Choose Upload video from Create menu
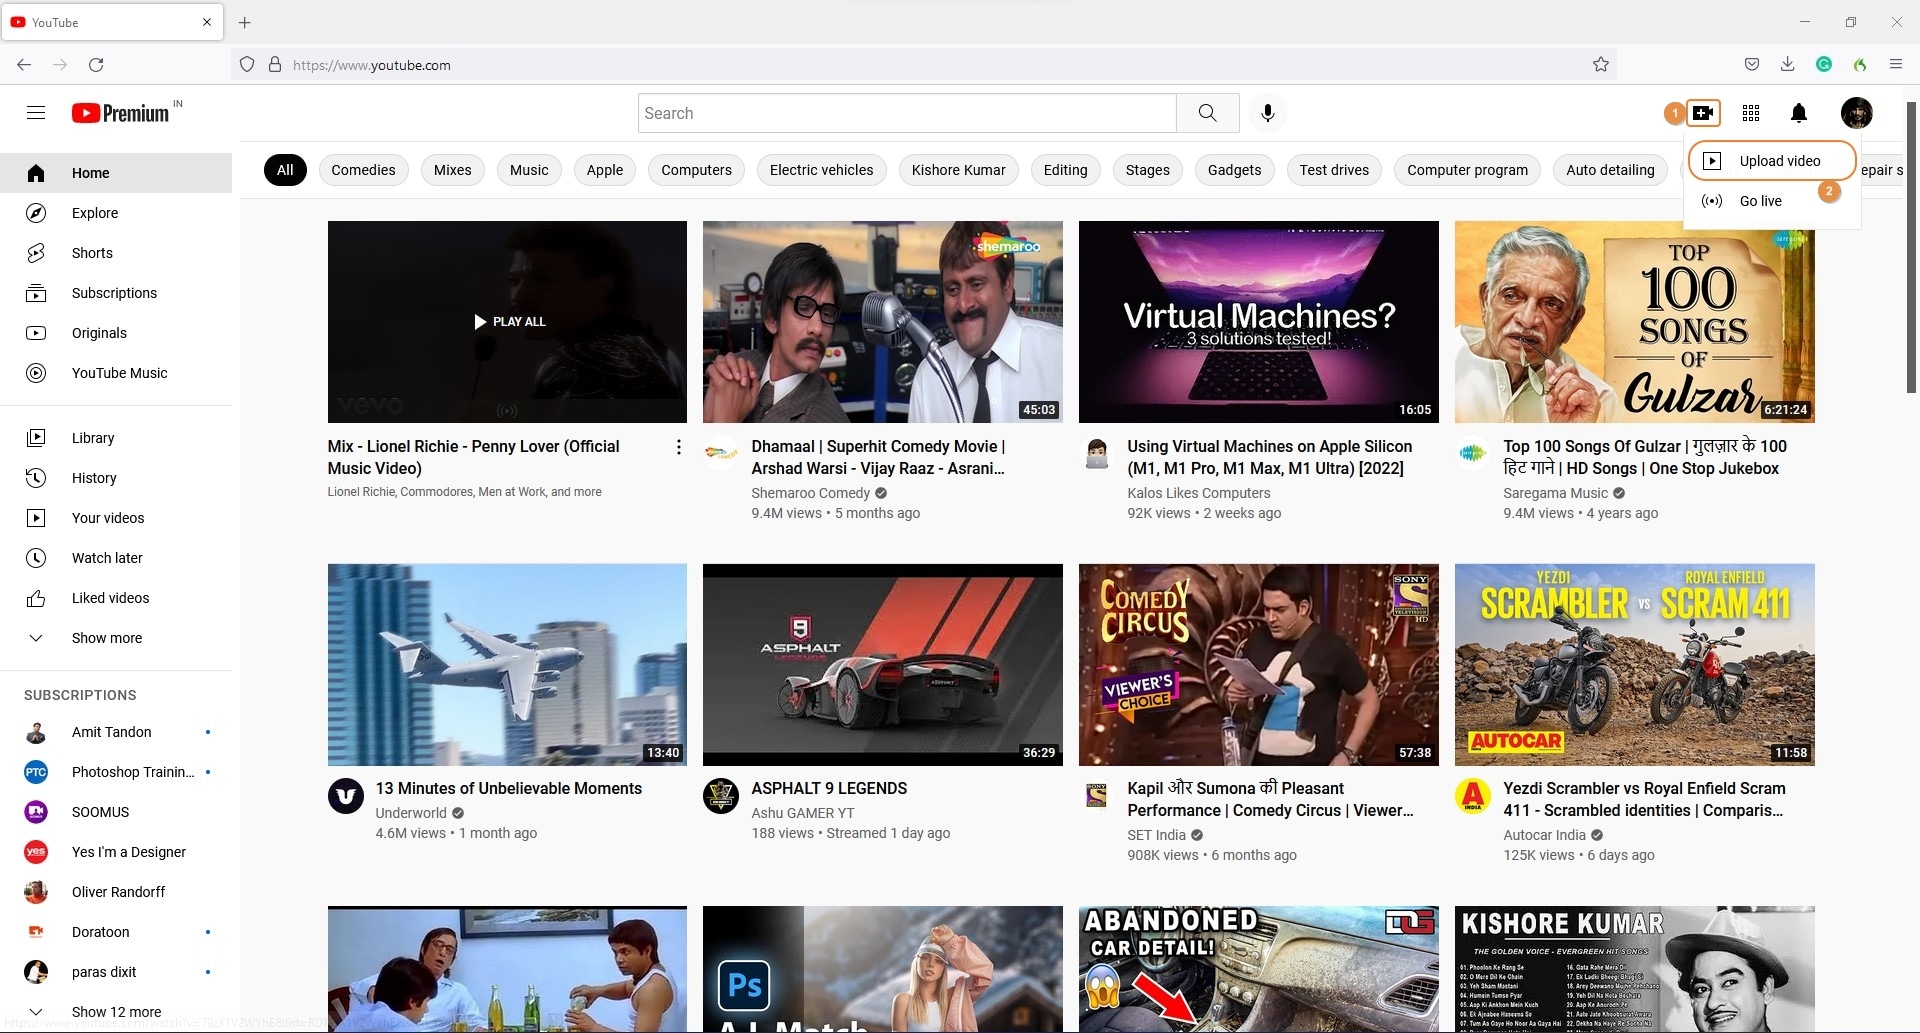Viewport: 1920px width, 1033px height. click(x=1772, y=161)
